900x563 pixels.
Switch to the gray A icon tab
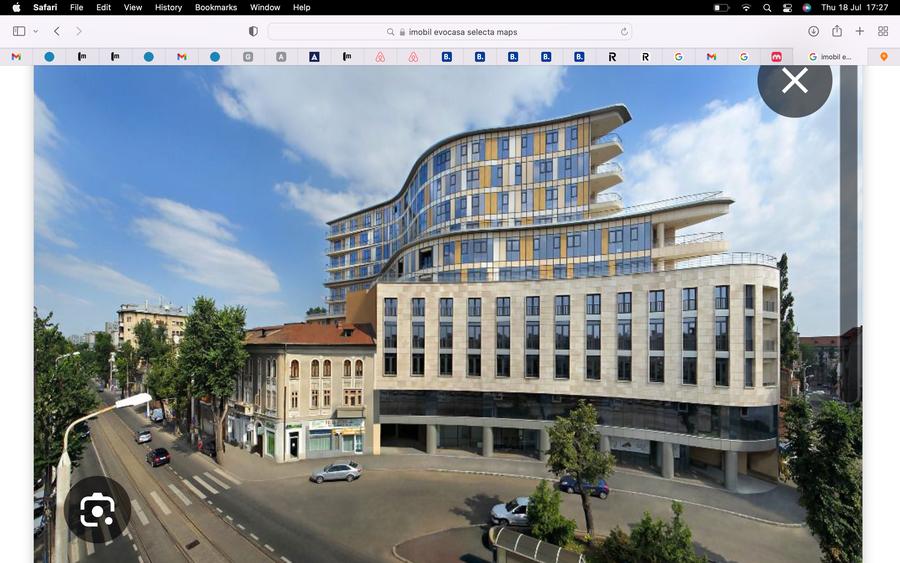point(281,57)
